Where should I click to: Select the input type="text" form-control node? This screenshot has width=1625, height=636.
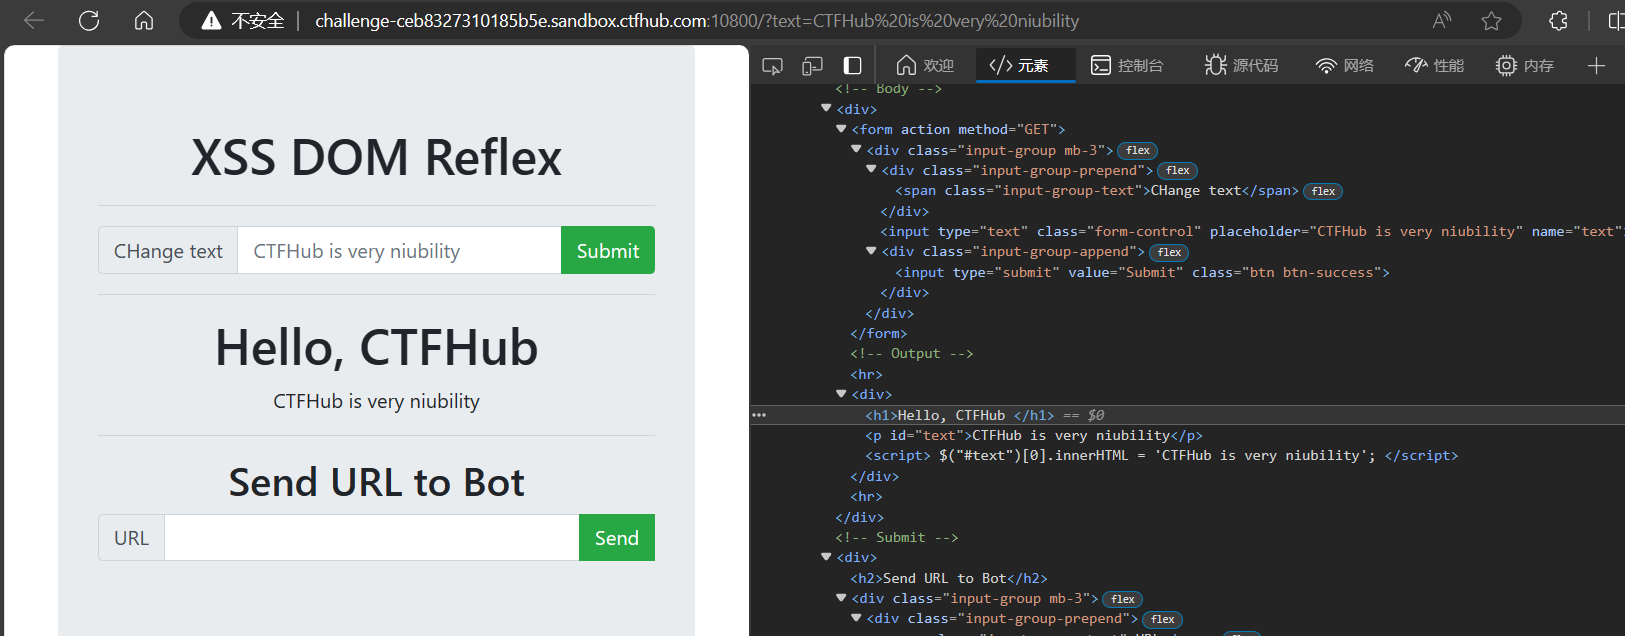1252,231
